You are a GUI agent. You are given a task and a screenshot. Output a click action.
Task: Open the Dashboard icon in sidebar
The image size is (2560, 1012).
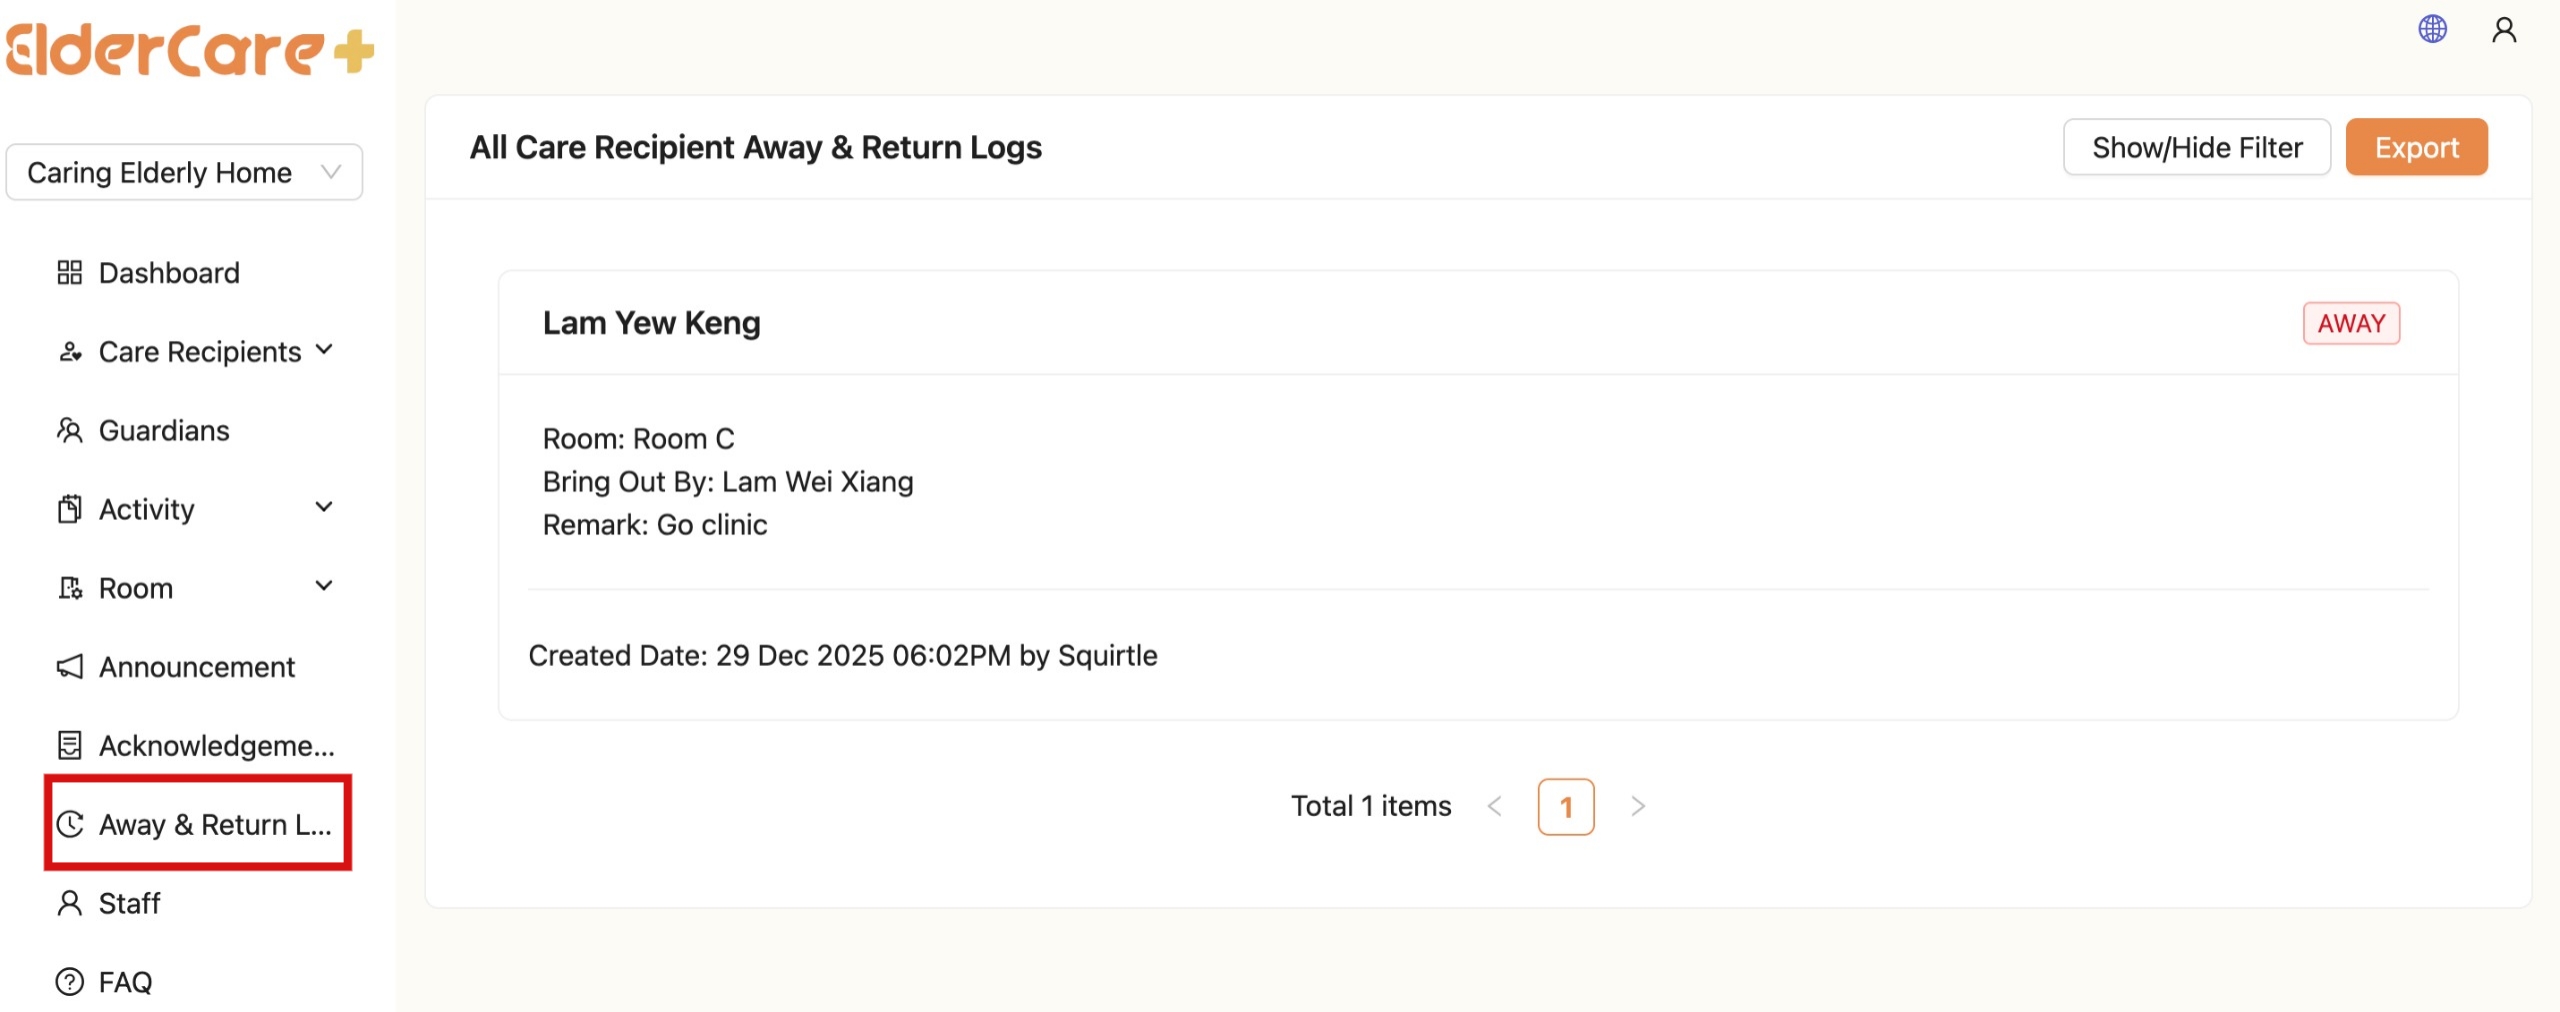point(69,272)
